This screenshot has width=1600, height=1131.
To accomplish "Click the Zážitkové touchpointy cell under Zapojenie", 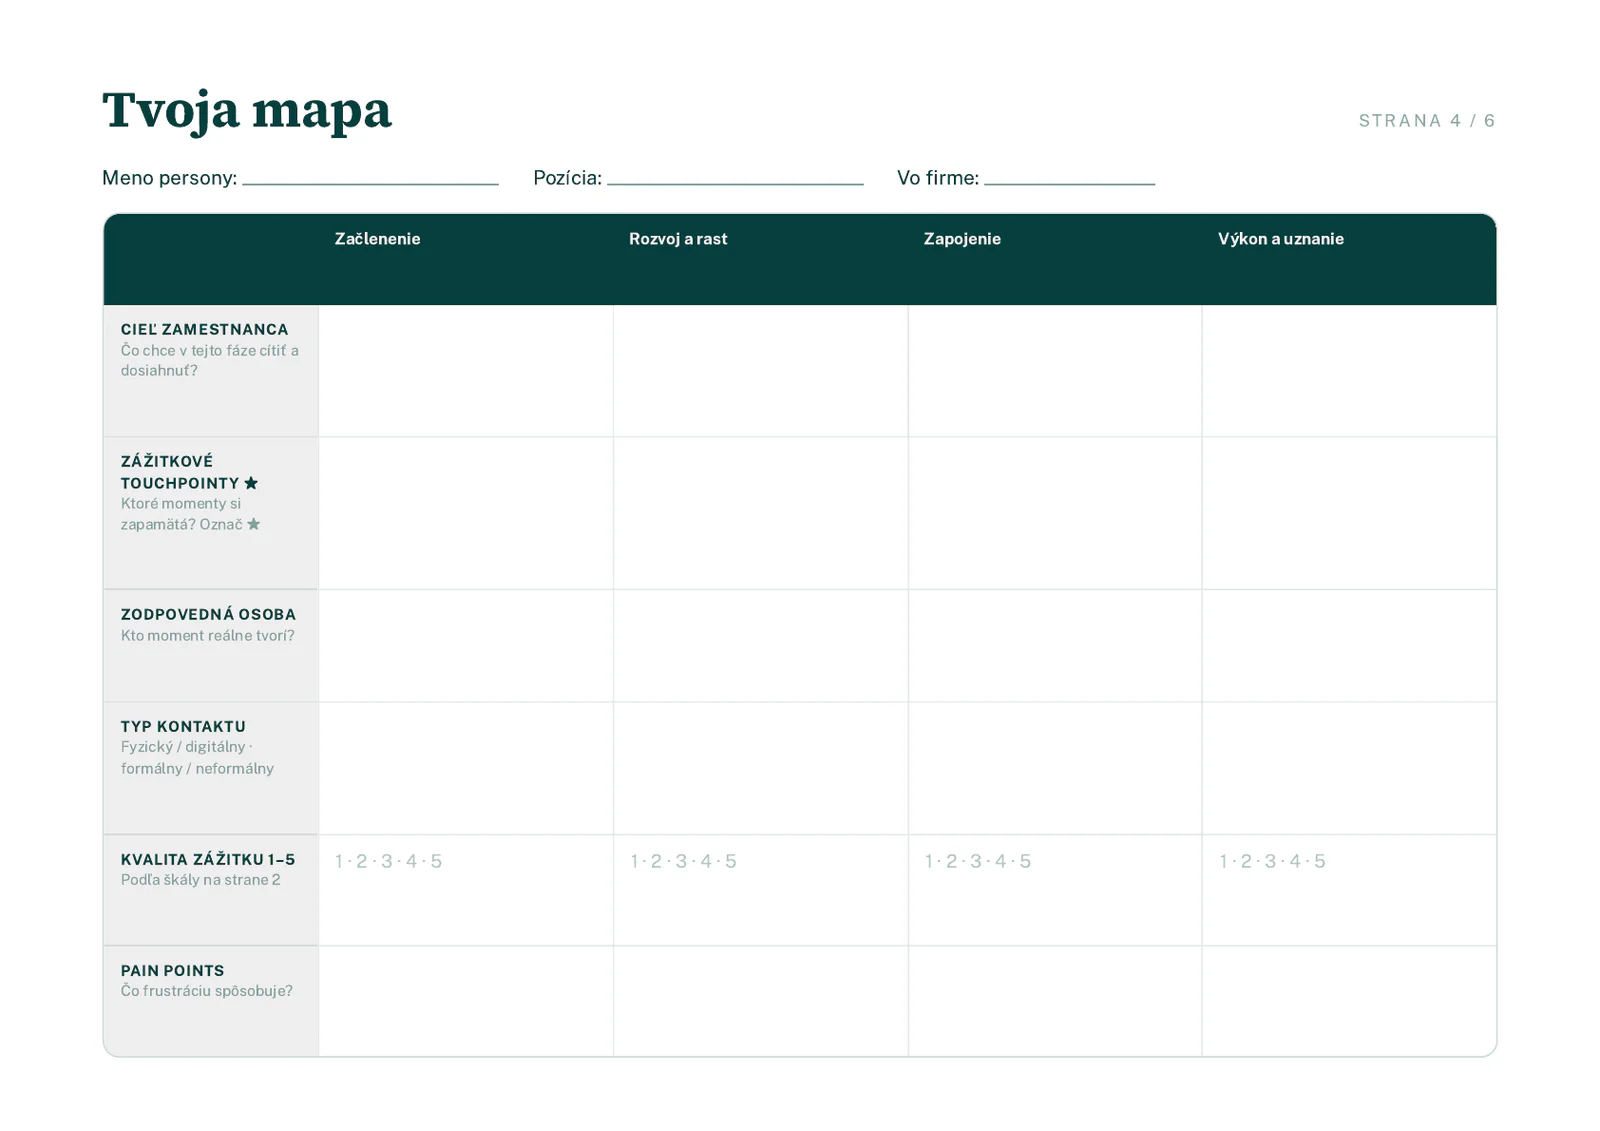I will 1055,513.
